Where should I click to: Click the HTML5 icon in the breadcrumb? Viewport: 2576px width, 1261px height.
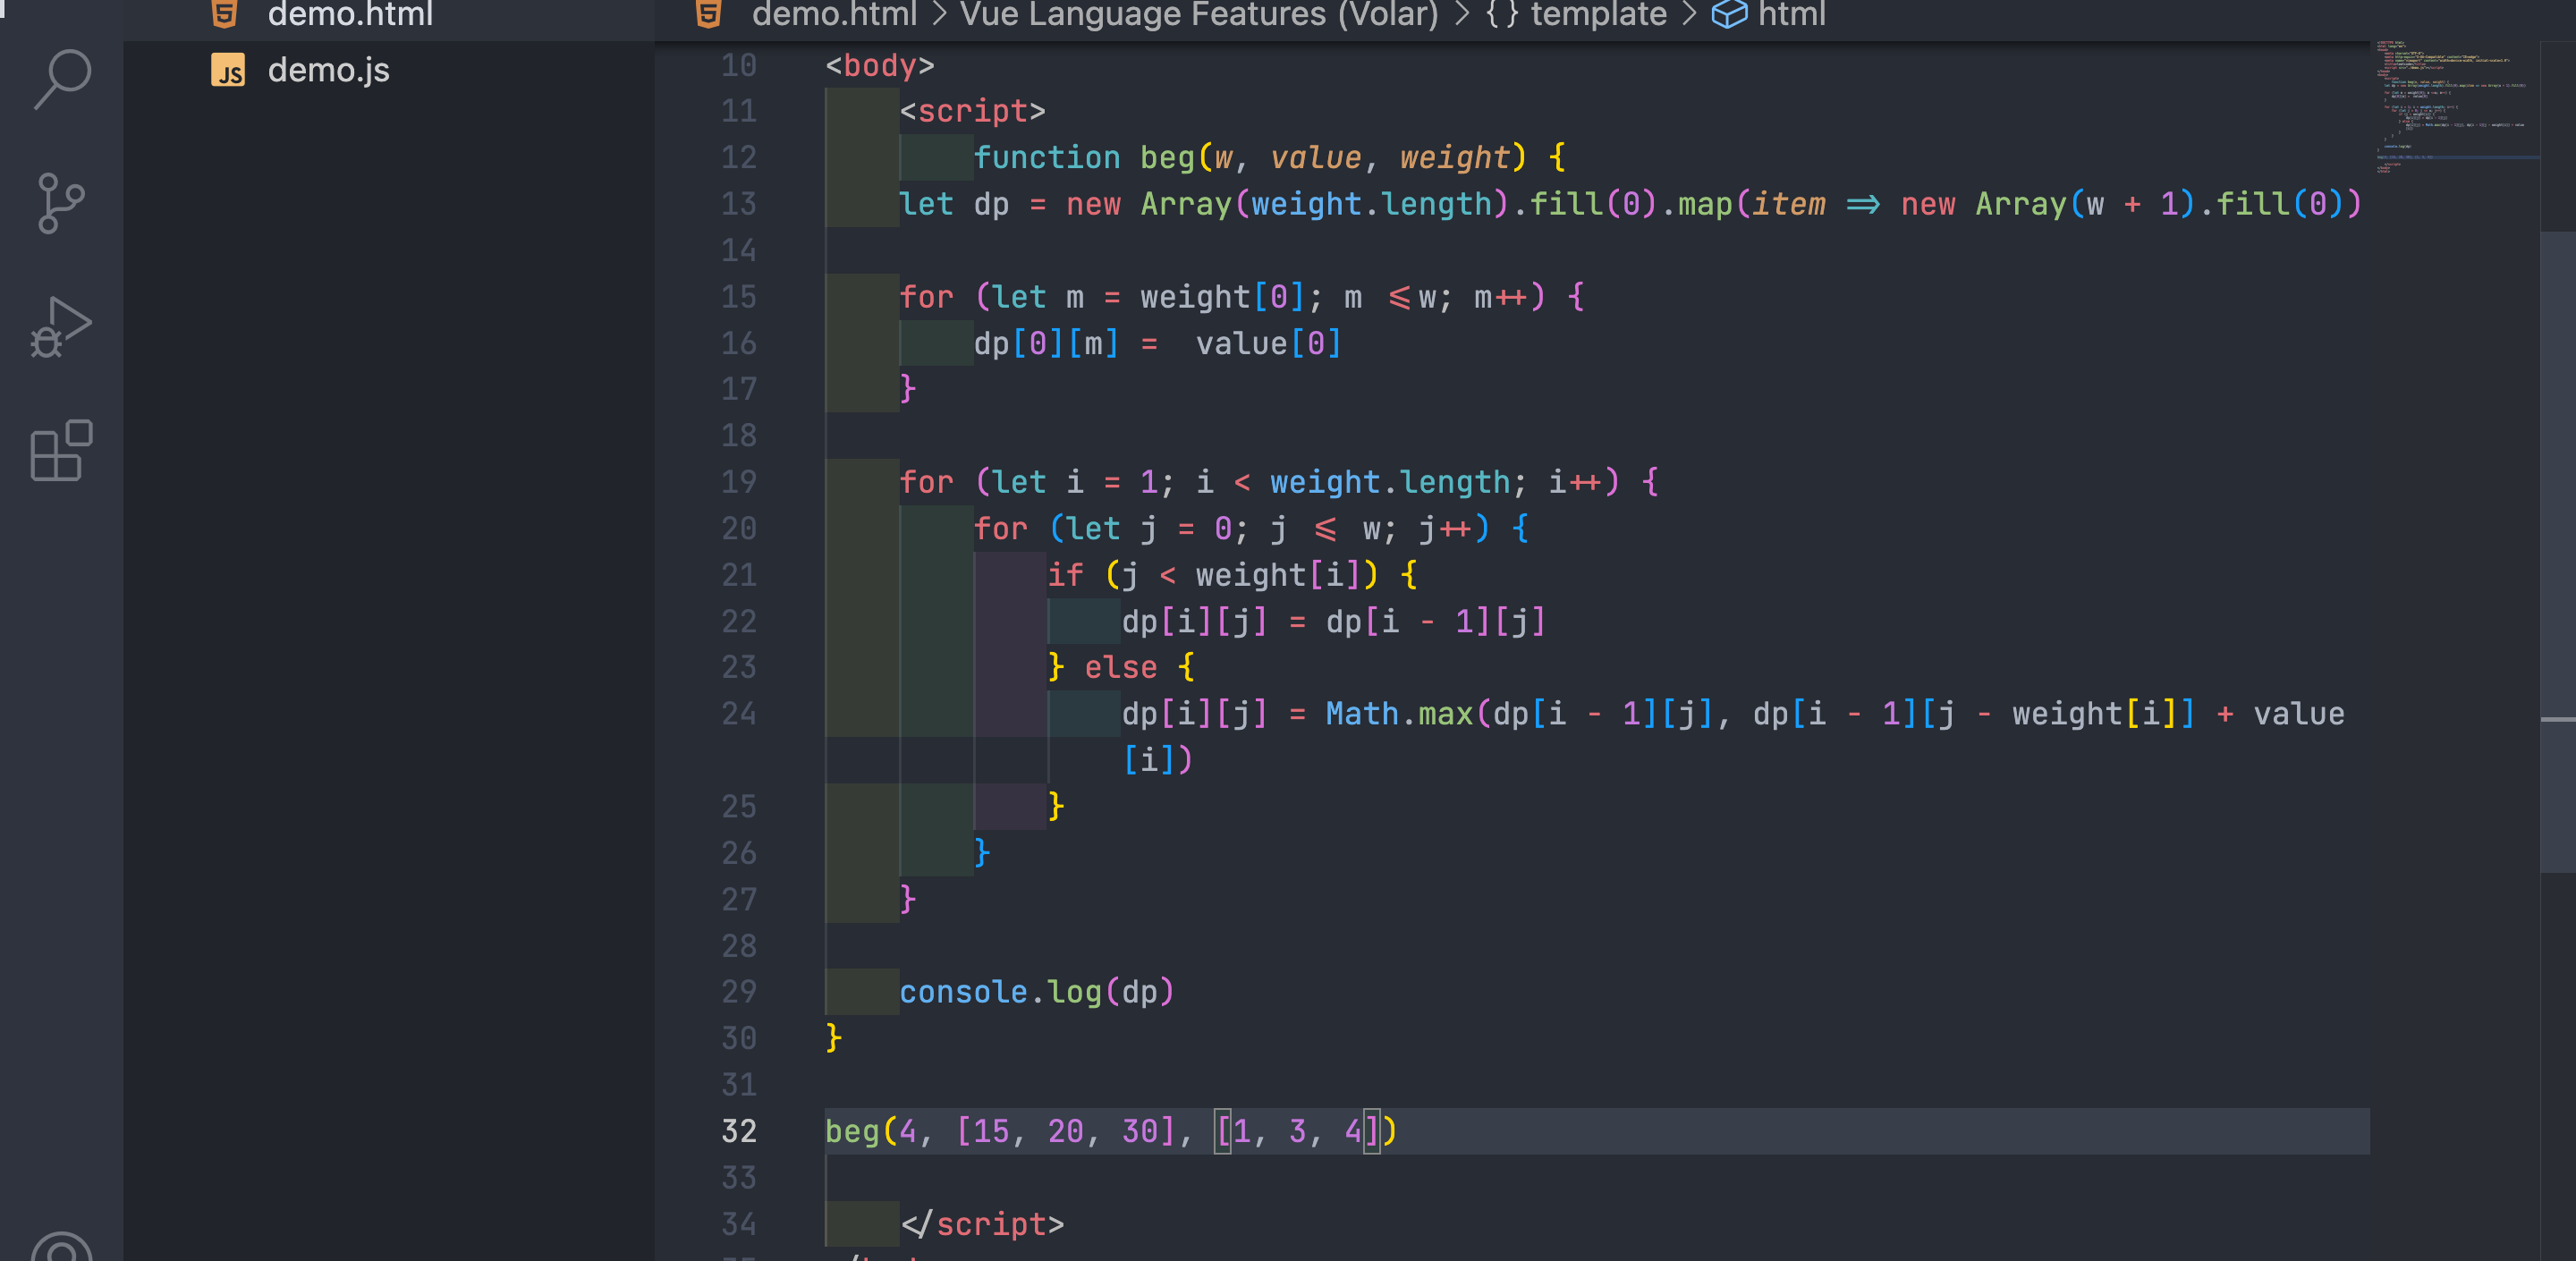point(708,14)
